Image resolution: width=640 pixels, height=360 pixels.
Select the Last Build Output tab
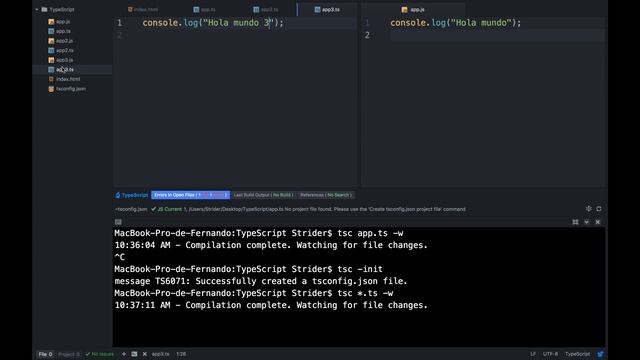[x=263, y=195]
